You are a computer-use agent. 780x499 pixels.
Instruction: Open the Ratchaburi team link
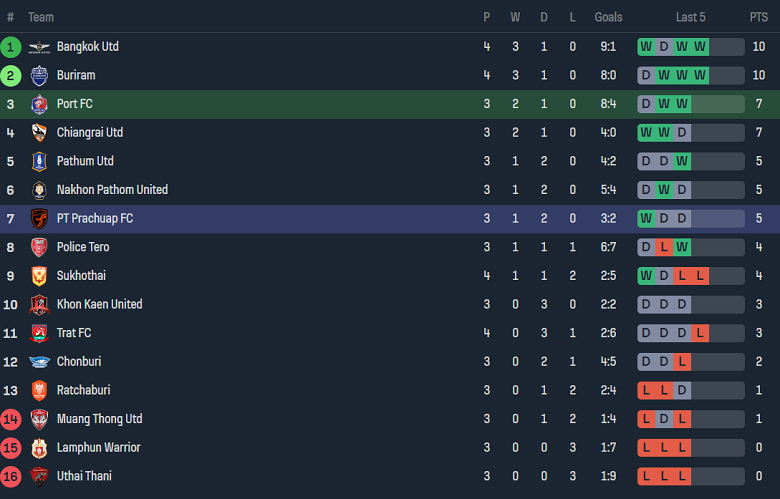tap(83, 390)
